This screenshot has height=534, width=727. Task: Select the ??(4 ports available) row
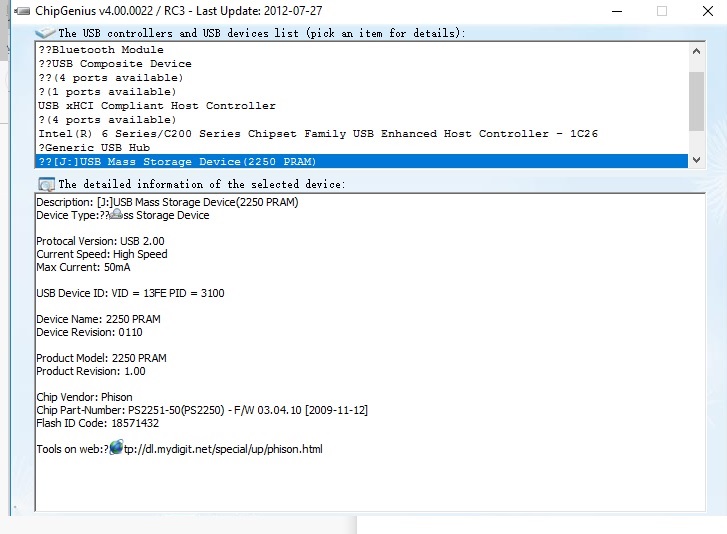(362, 77)
